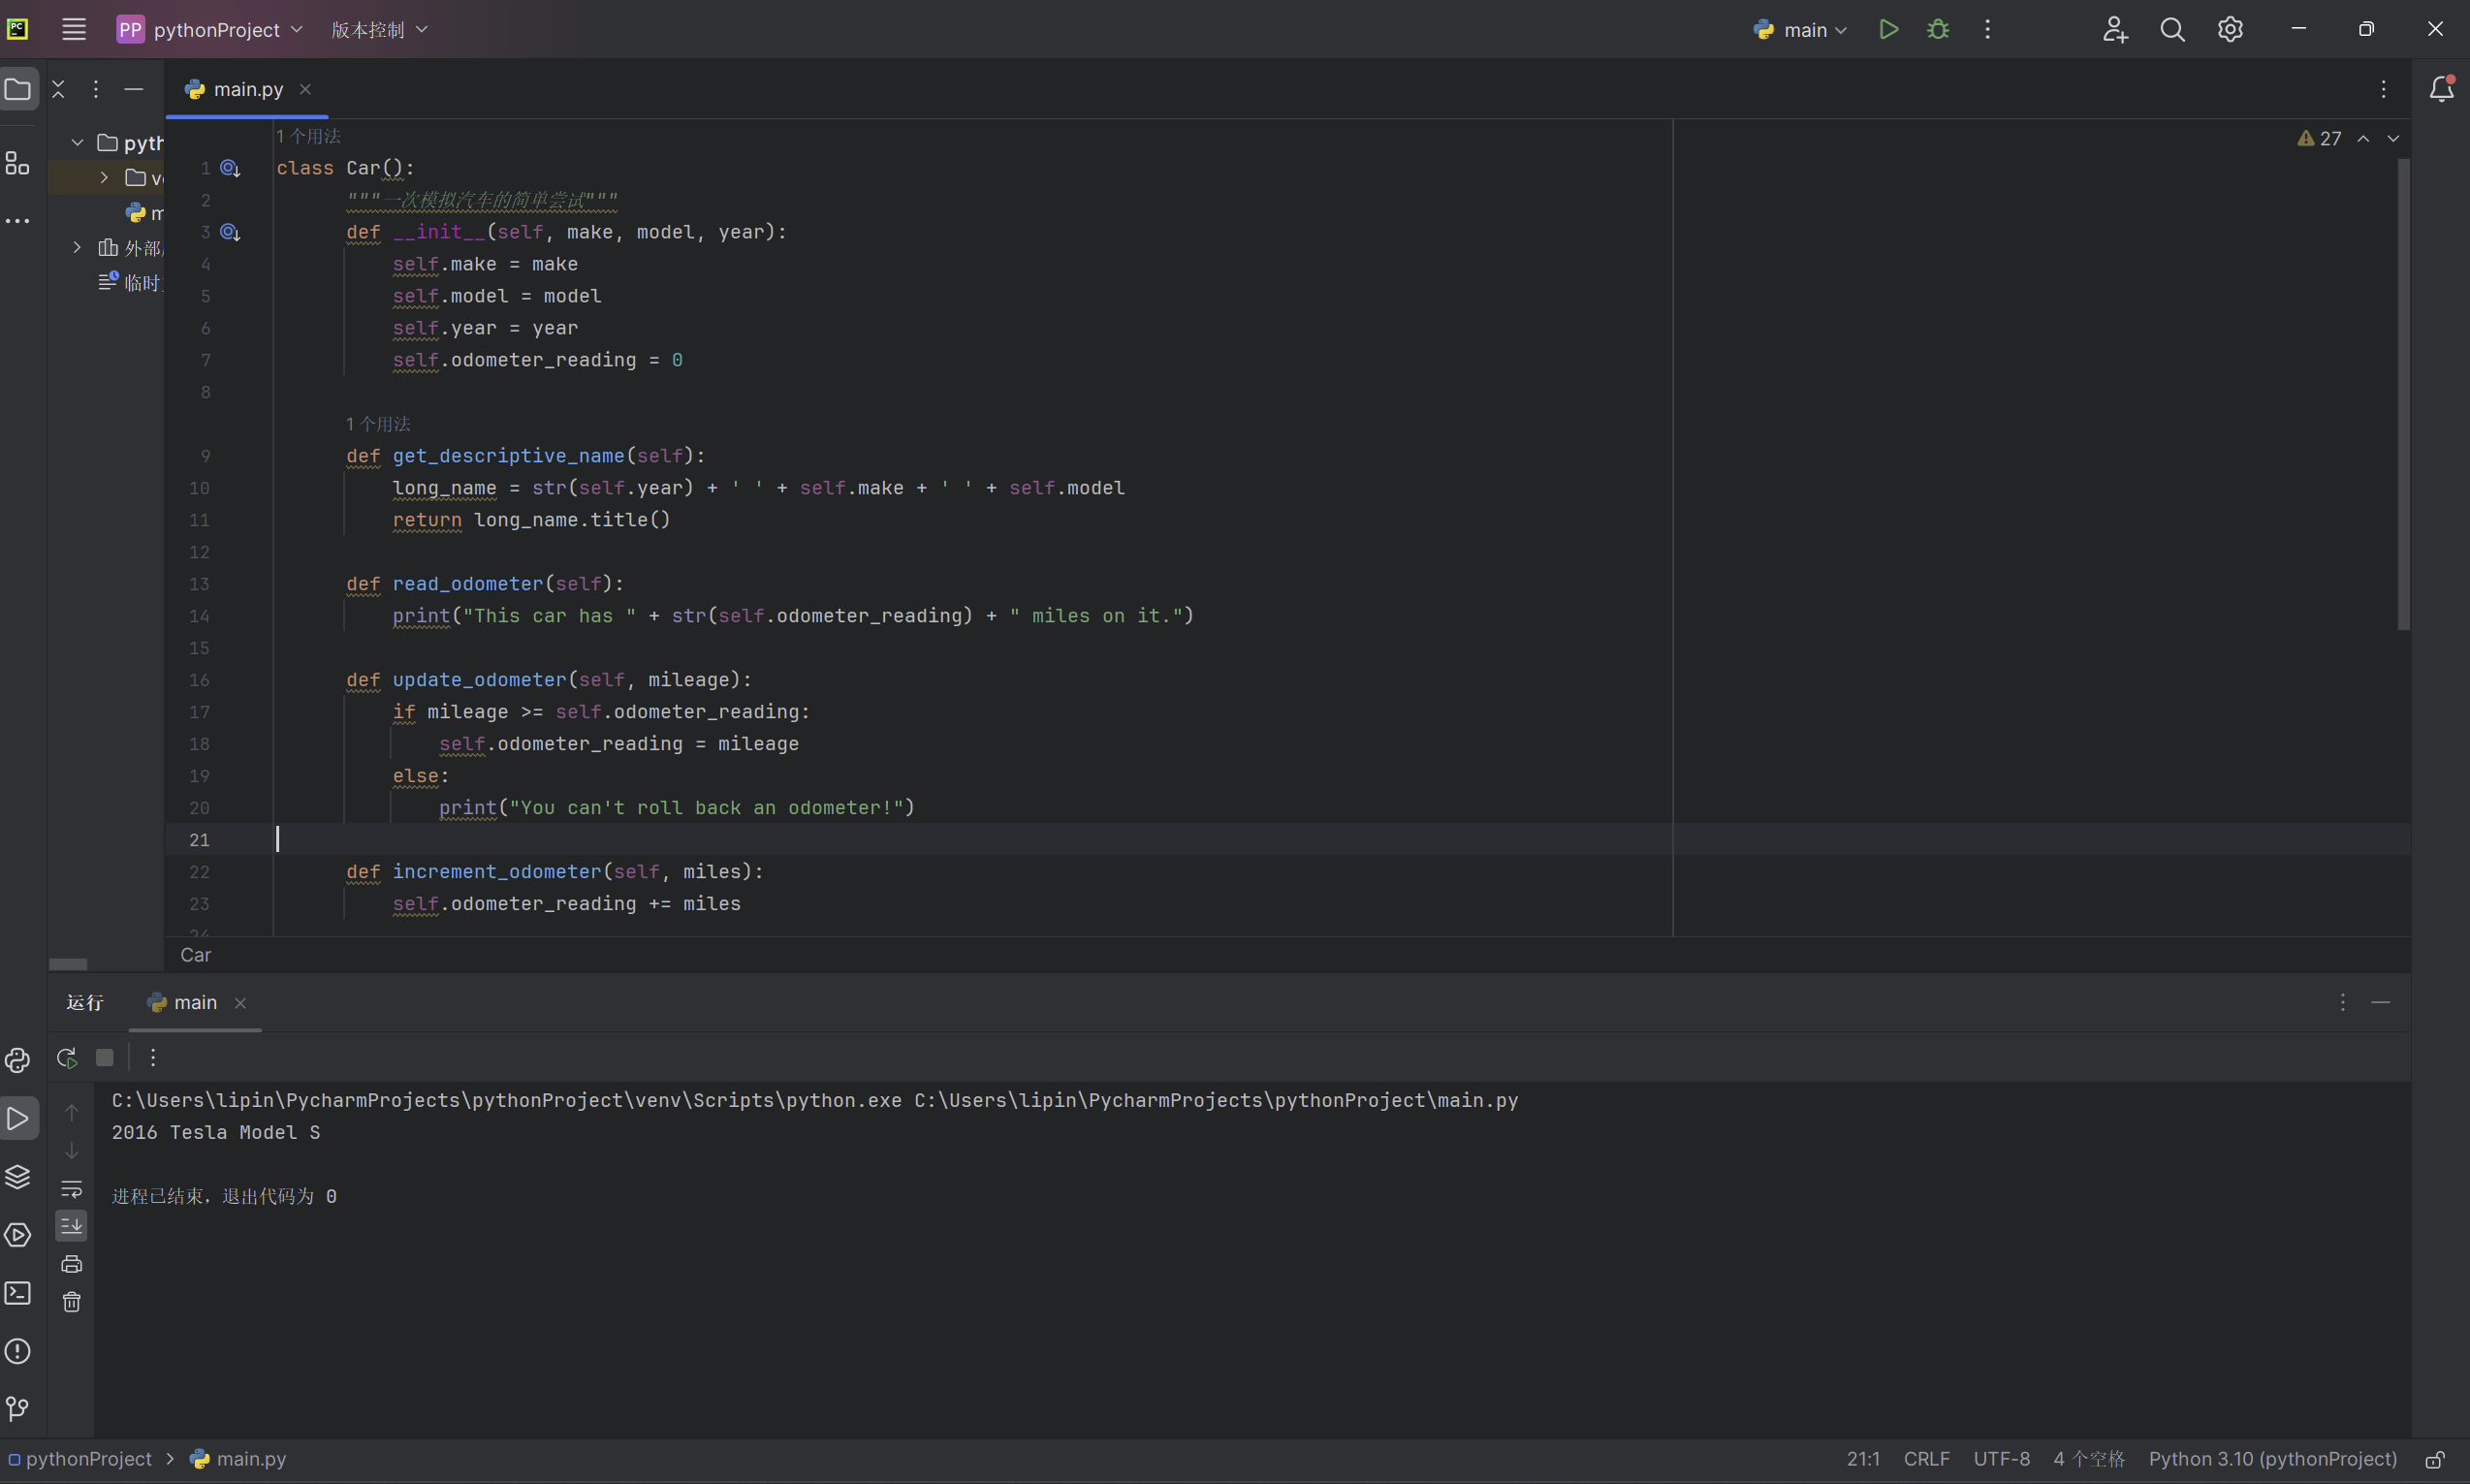The height and width of the screenshot is (1484, 2470).
Task: Collapse the pythonProject root folder
Action: [77, 142]
